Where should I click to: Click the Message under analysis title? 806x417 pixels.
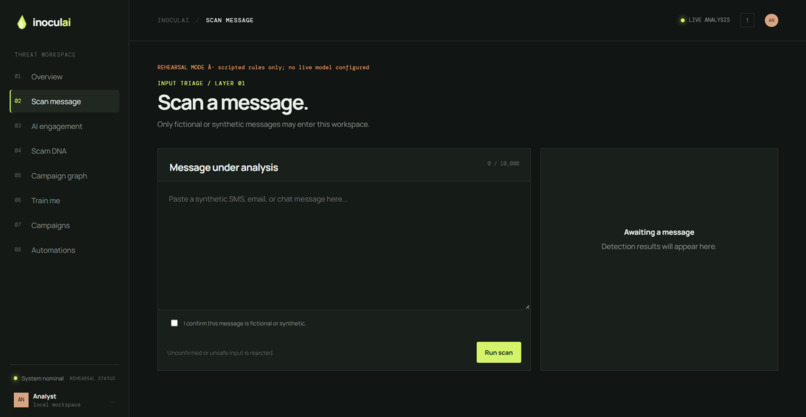pyautogui.click(x=224, y=168)
